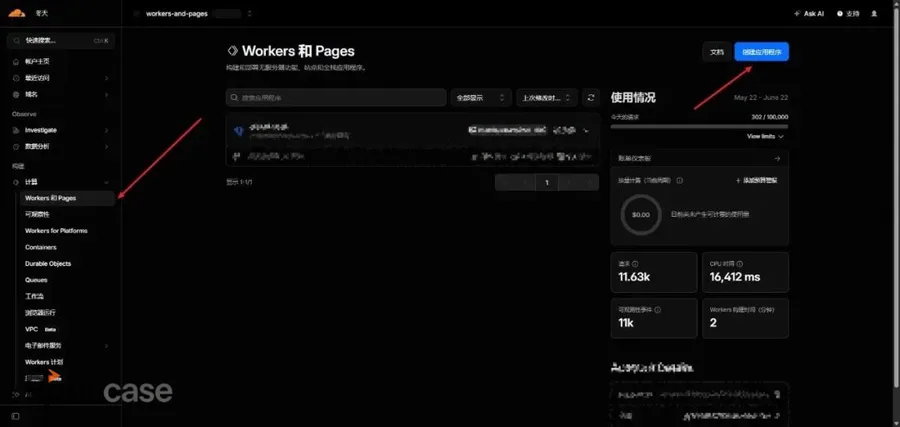Open the 上次修改时 sort dropdown
This screenshot has height=427, width=900.
(547, 98)
